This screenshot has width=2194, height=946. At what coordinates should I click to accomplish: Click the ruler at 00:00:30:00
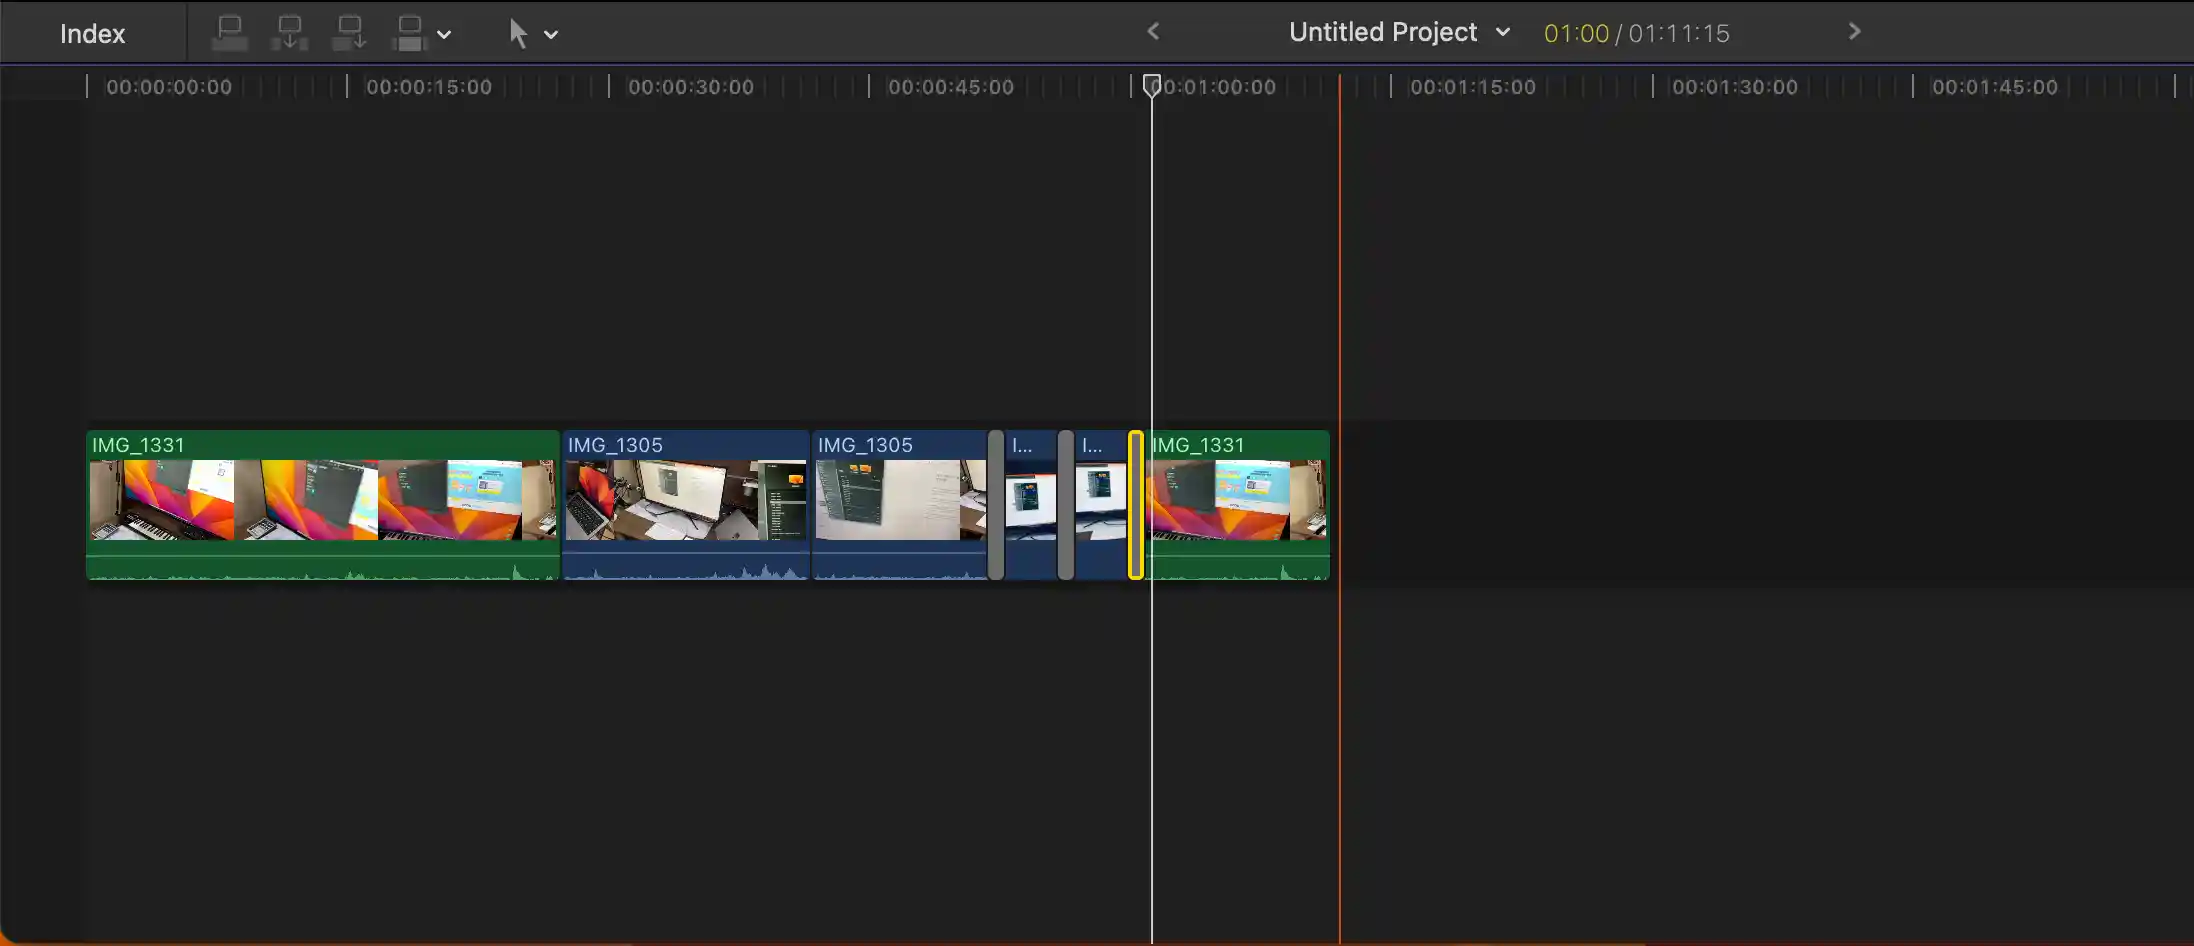[691, 87]
